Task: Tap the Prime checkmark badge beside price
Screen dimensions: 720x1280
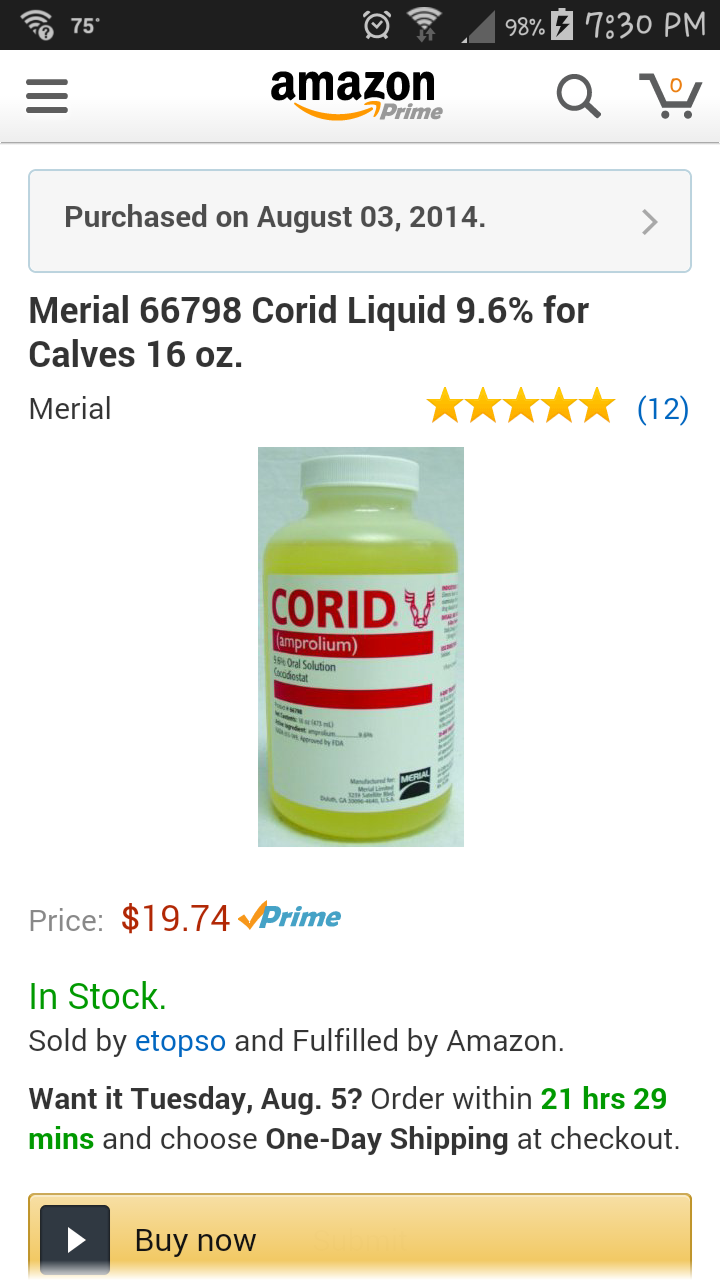Action: click(x=290, y=916)
